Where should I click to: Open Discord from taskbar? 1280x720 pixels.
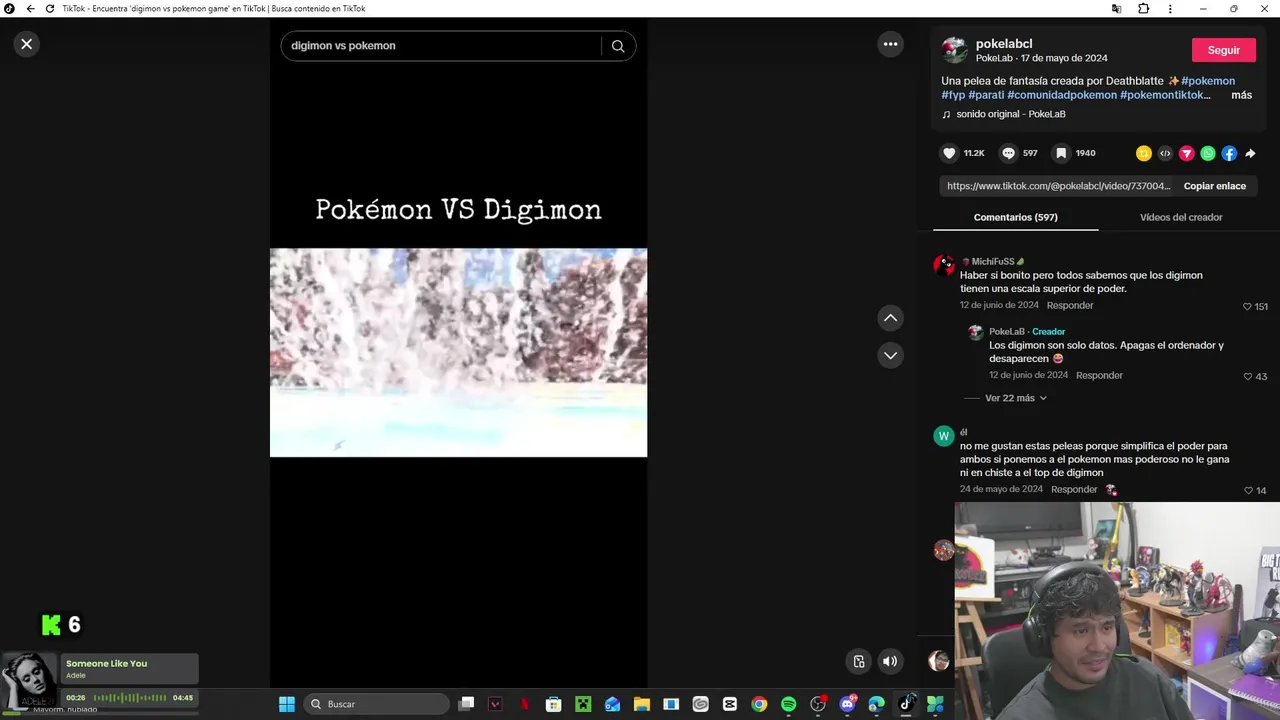[847, 704]
